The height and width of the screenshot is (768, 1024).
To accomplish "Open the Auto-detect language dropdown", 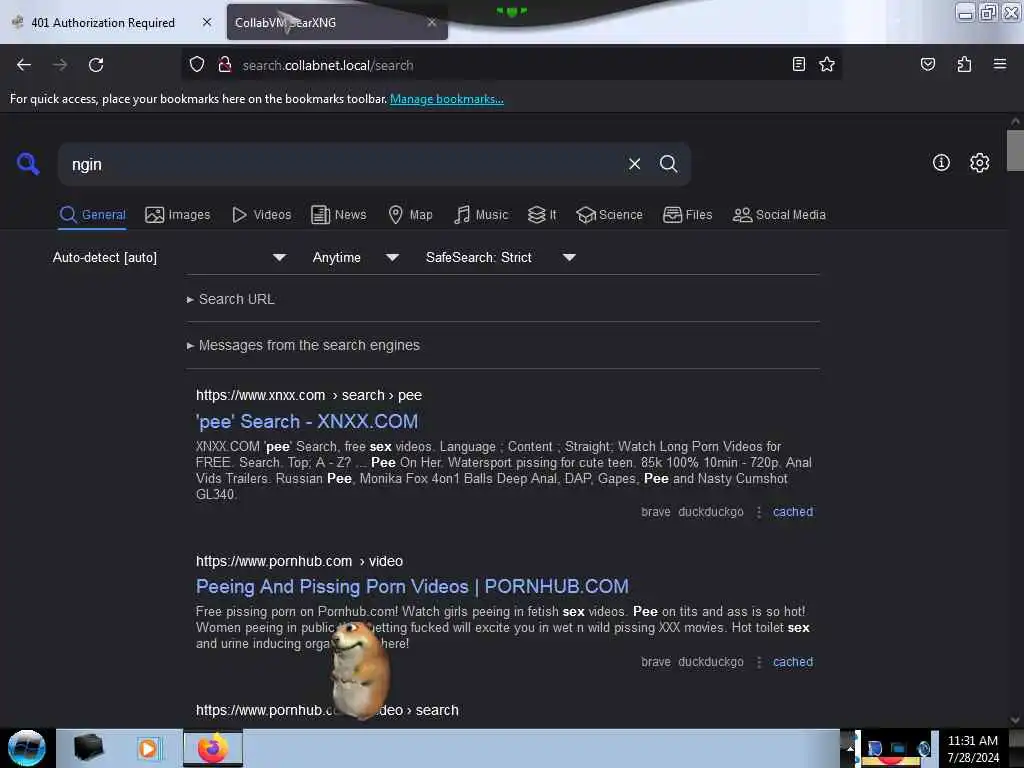I will pyautogui.click(x=169, y=257).
